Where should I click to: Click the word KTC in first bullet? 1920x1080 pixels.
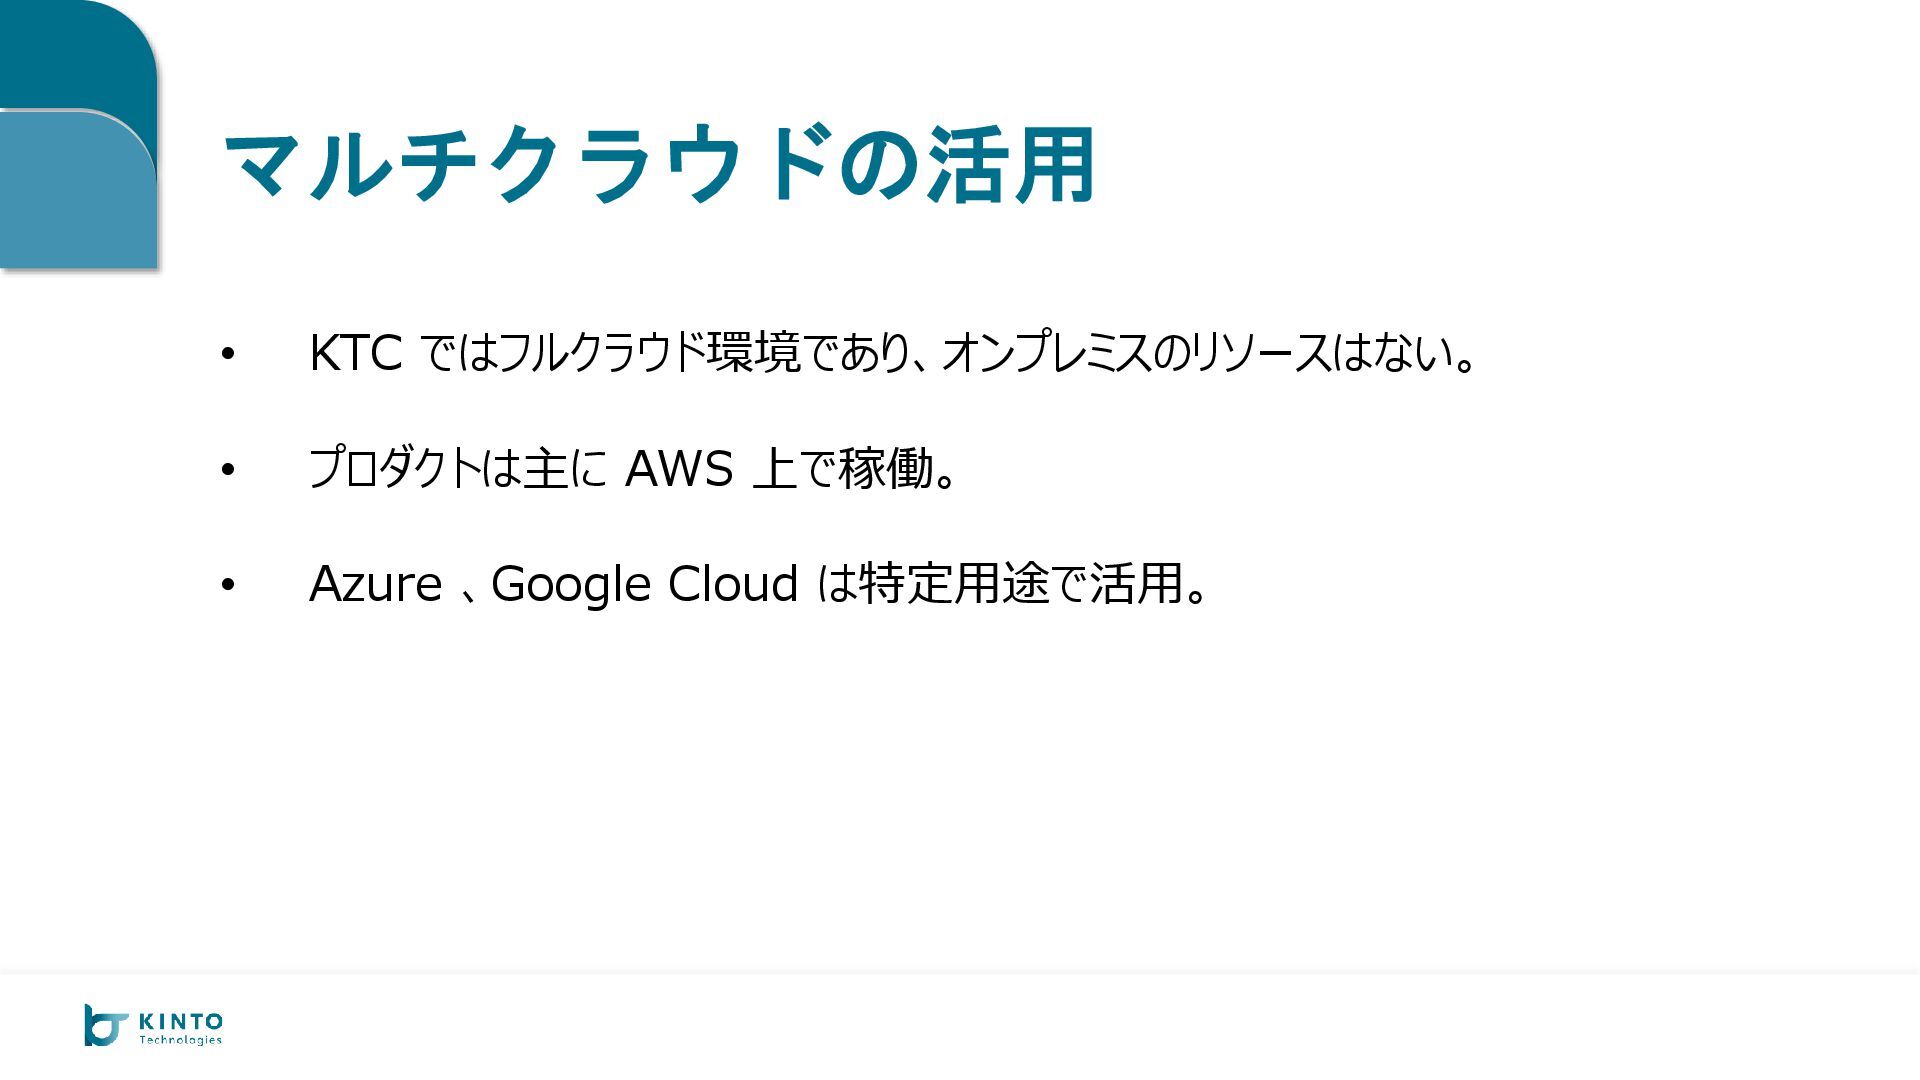[355, 353]
